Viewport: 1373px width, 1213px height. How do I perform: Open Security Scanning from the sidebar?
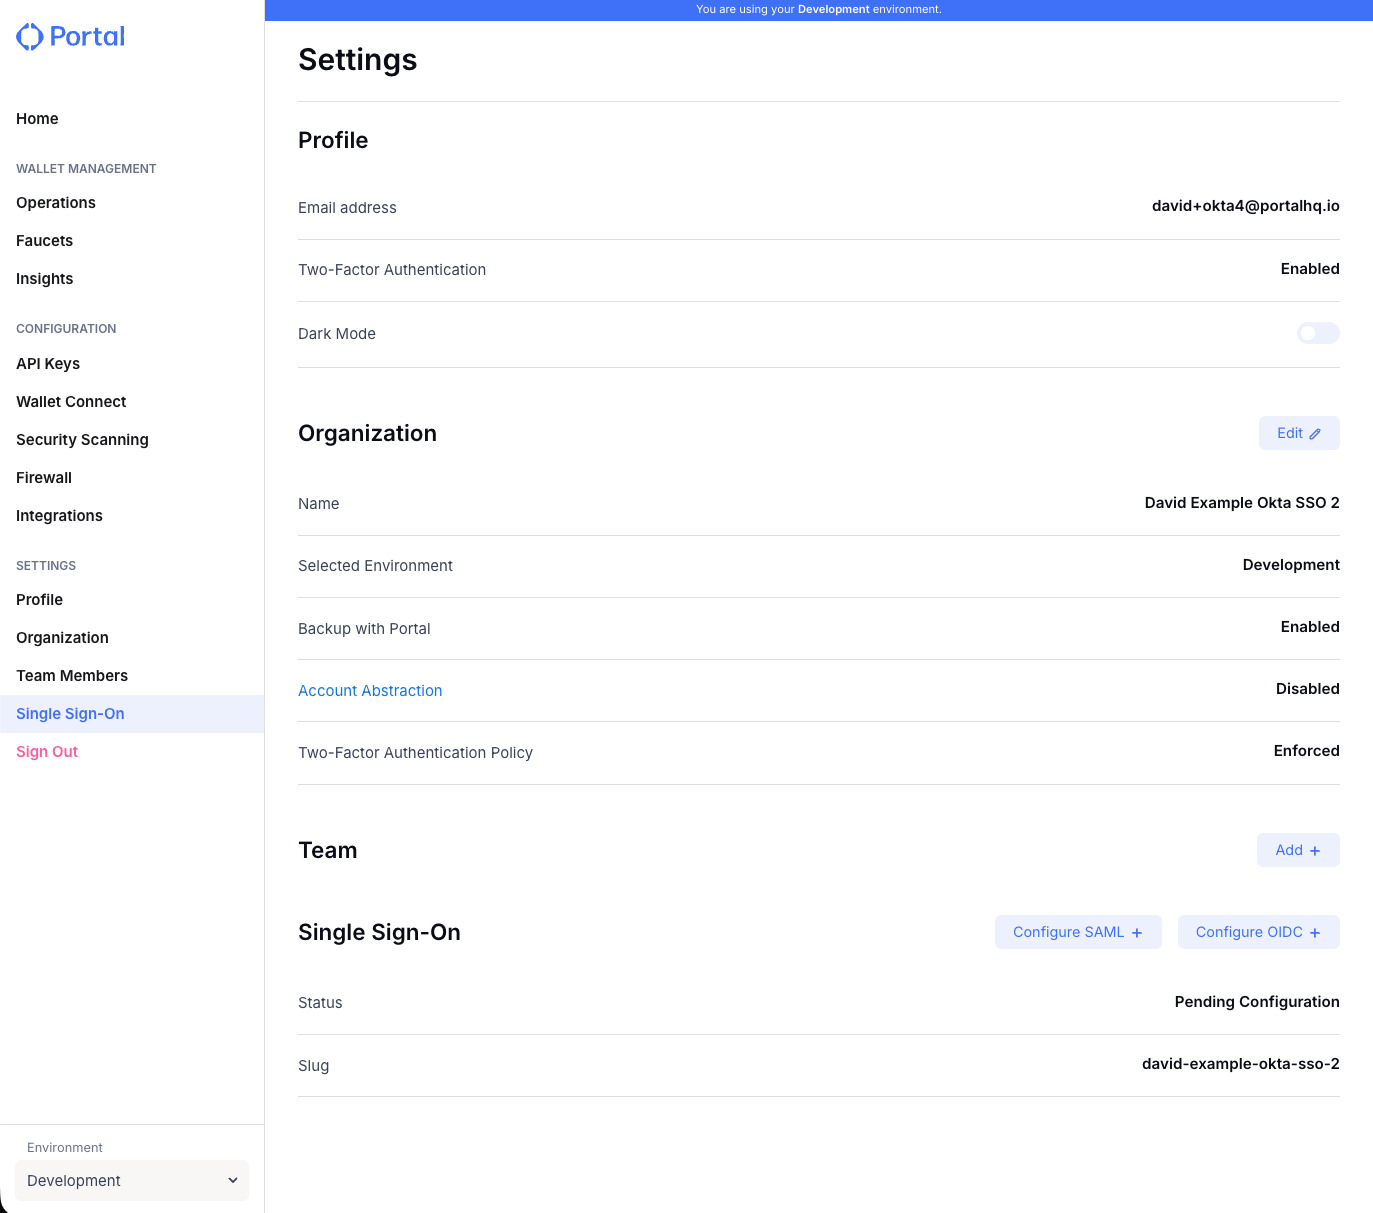(82, 439)
